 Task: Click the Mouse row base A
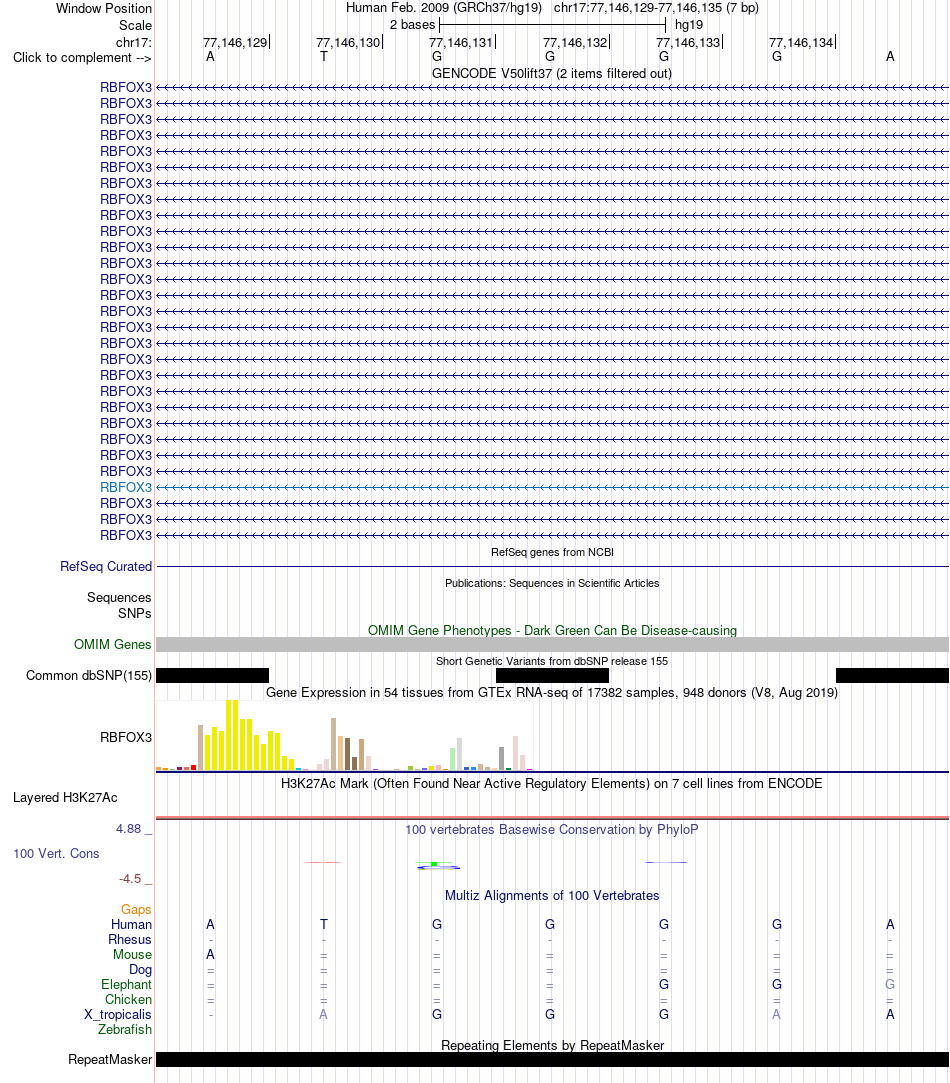point(210,955)
